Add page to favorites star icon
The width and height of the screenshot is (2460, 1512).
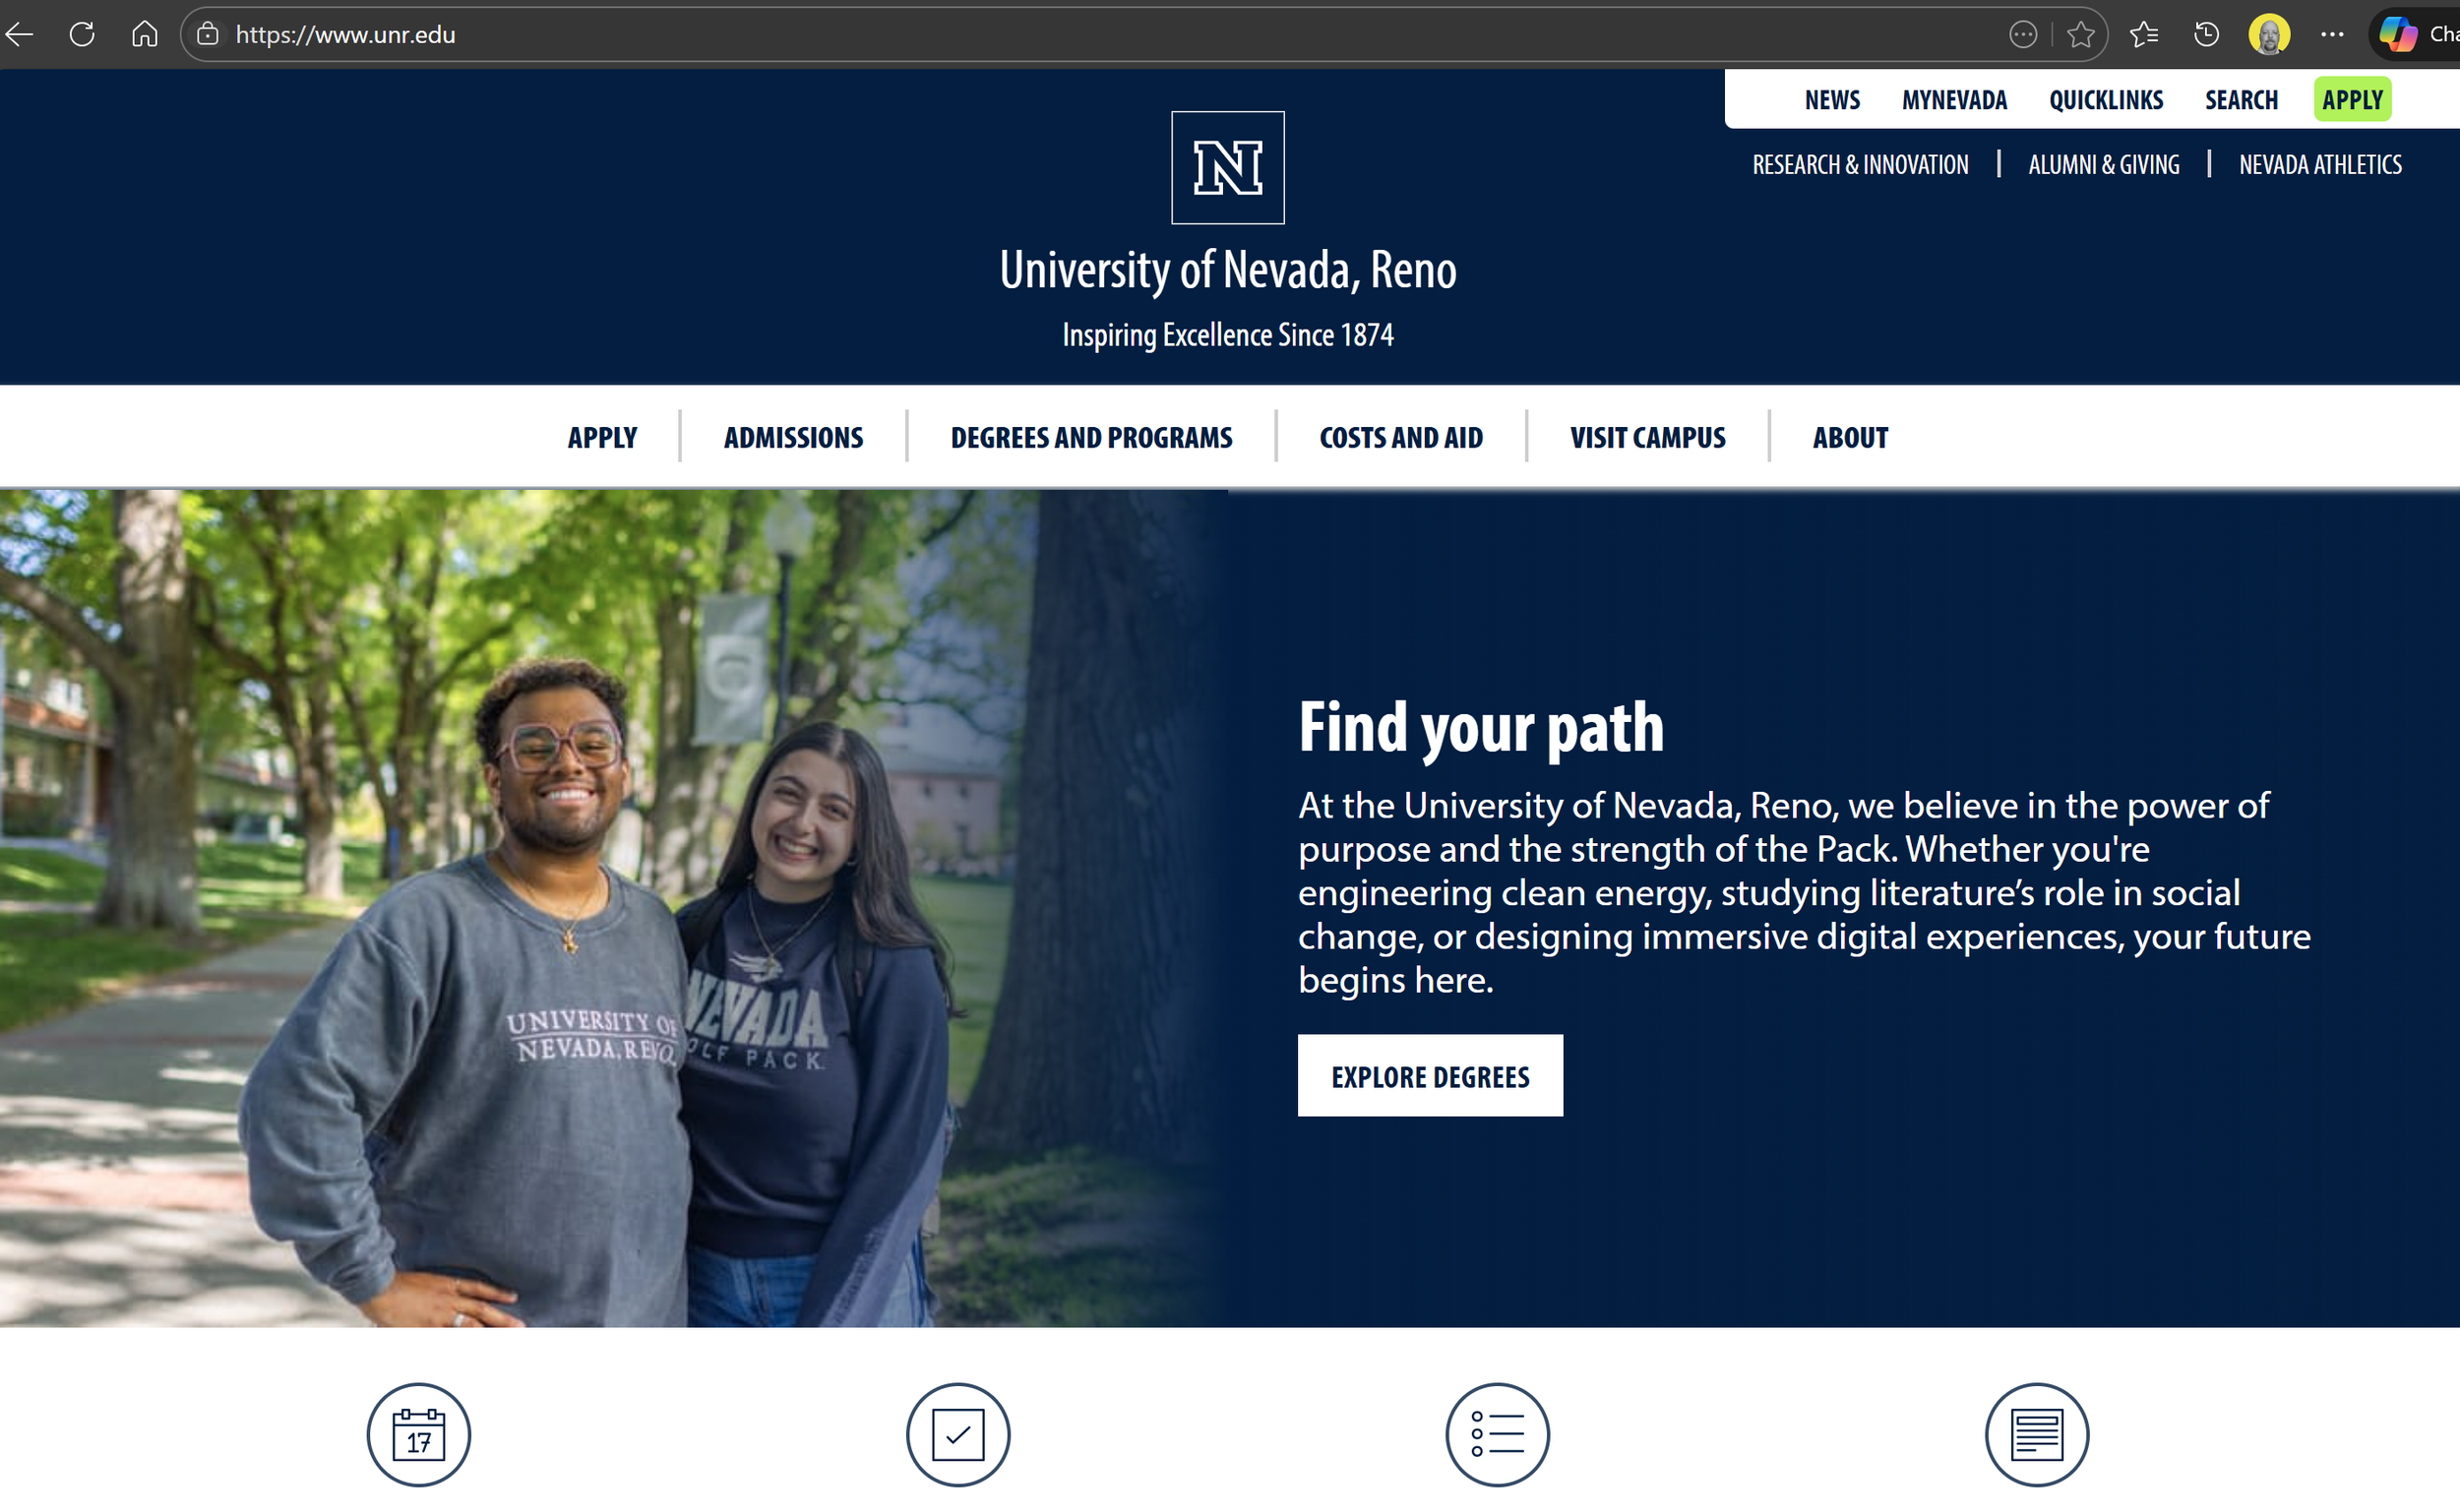(2080, 35)
